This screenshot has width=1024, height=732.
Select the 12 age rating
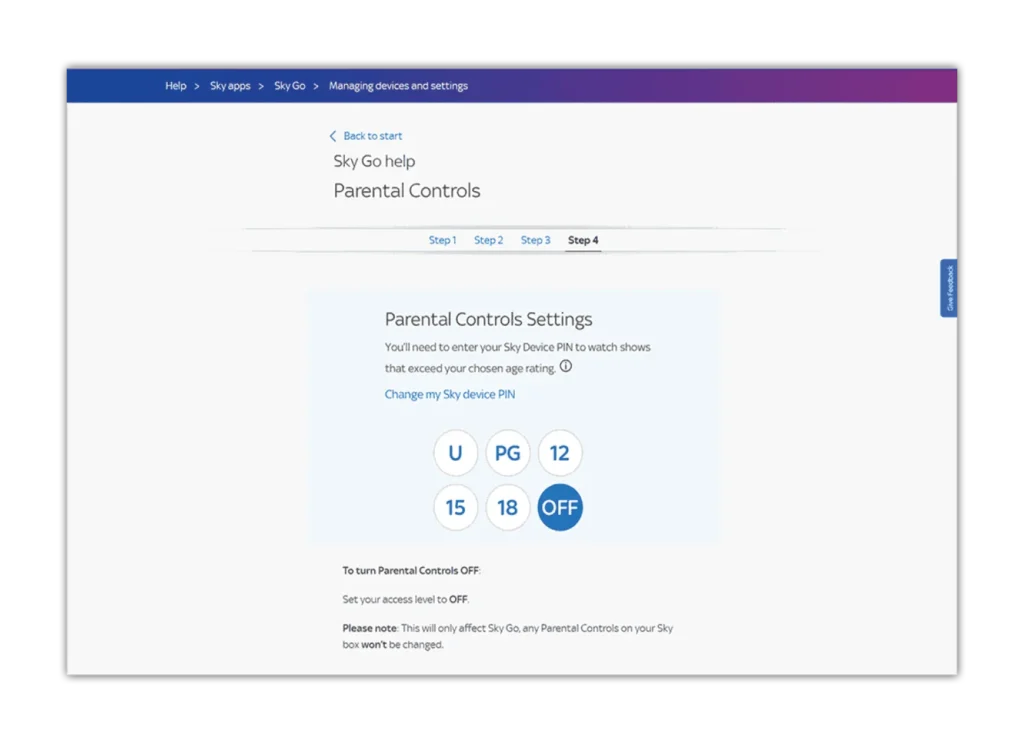coord(560,453)
